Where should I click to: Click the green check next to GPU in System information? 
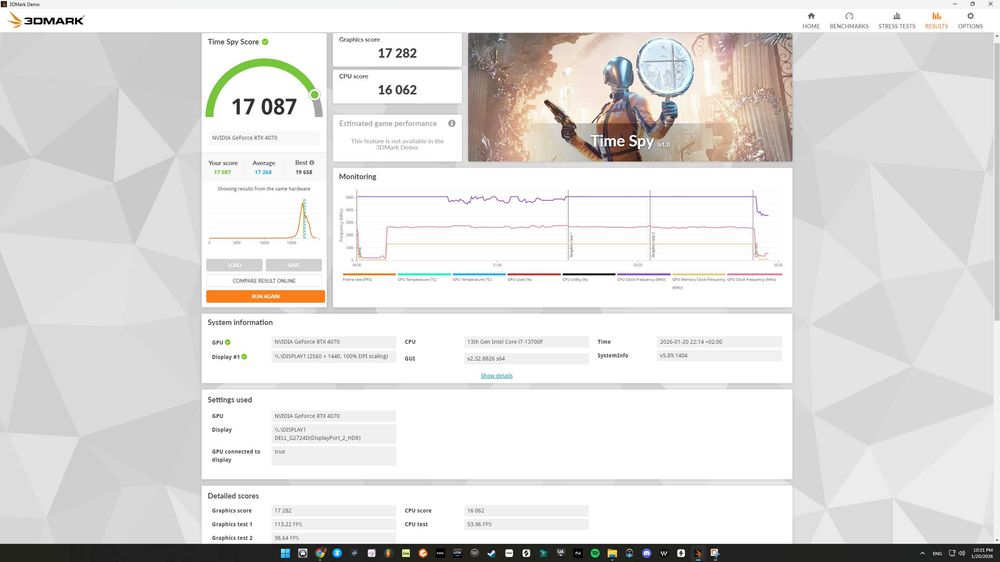click(228, 343)
